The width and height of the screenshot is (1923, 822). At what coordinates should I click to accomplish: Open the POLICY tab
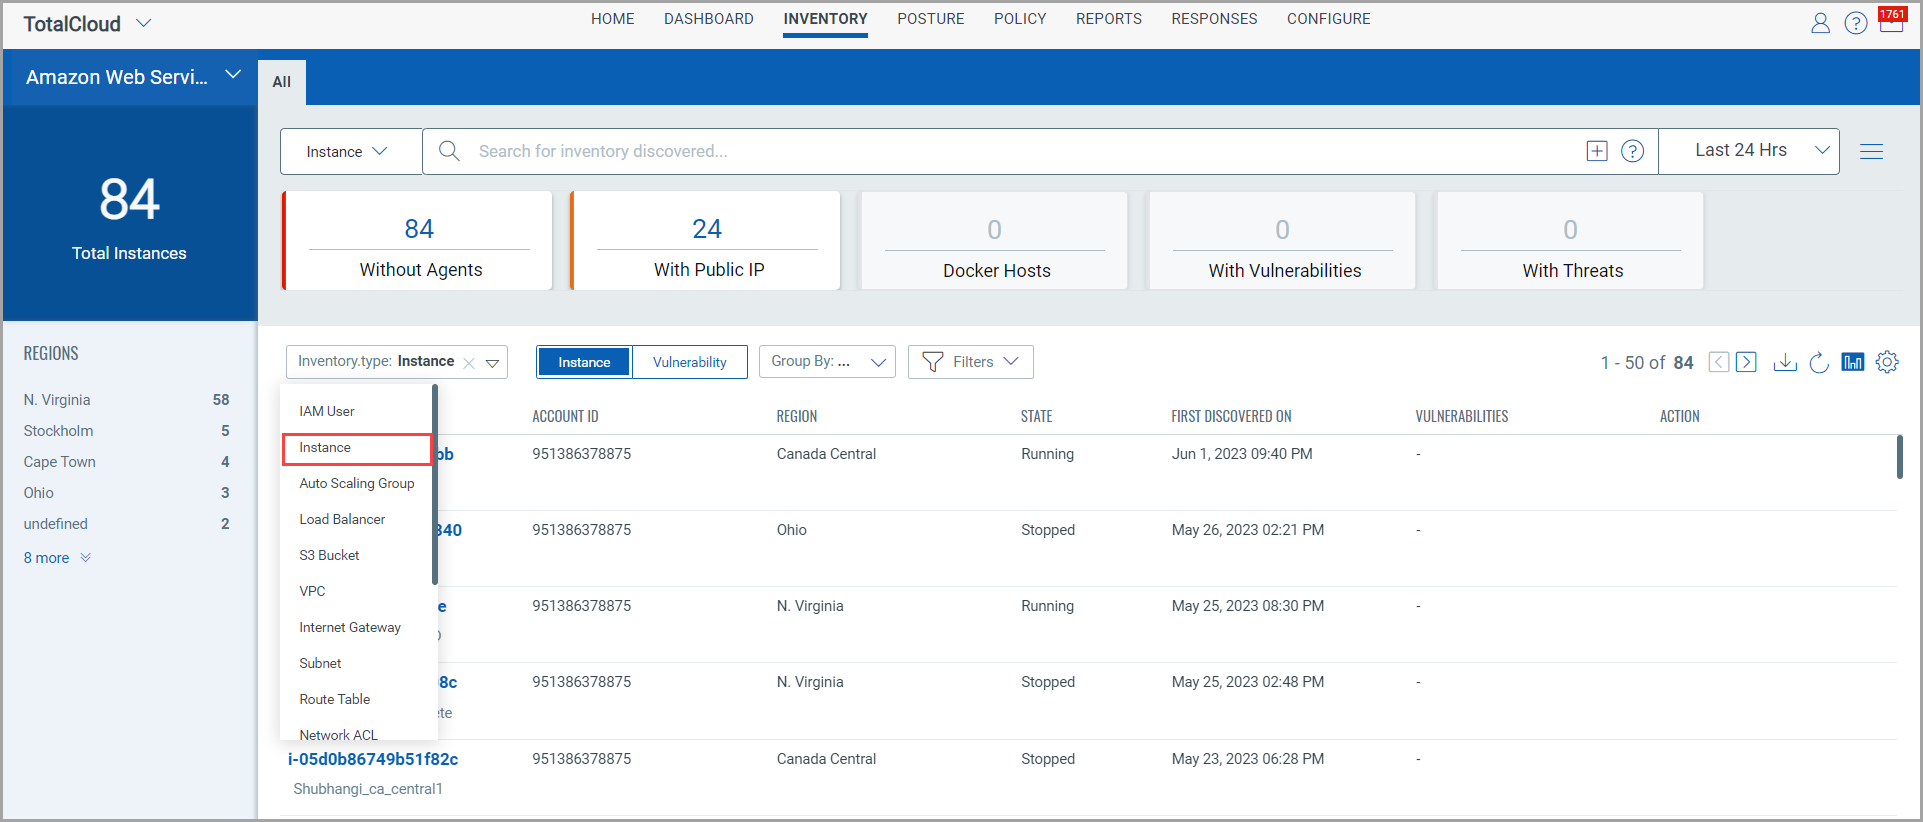[x=1020, y=19]
